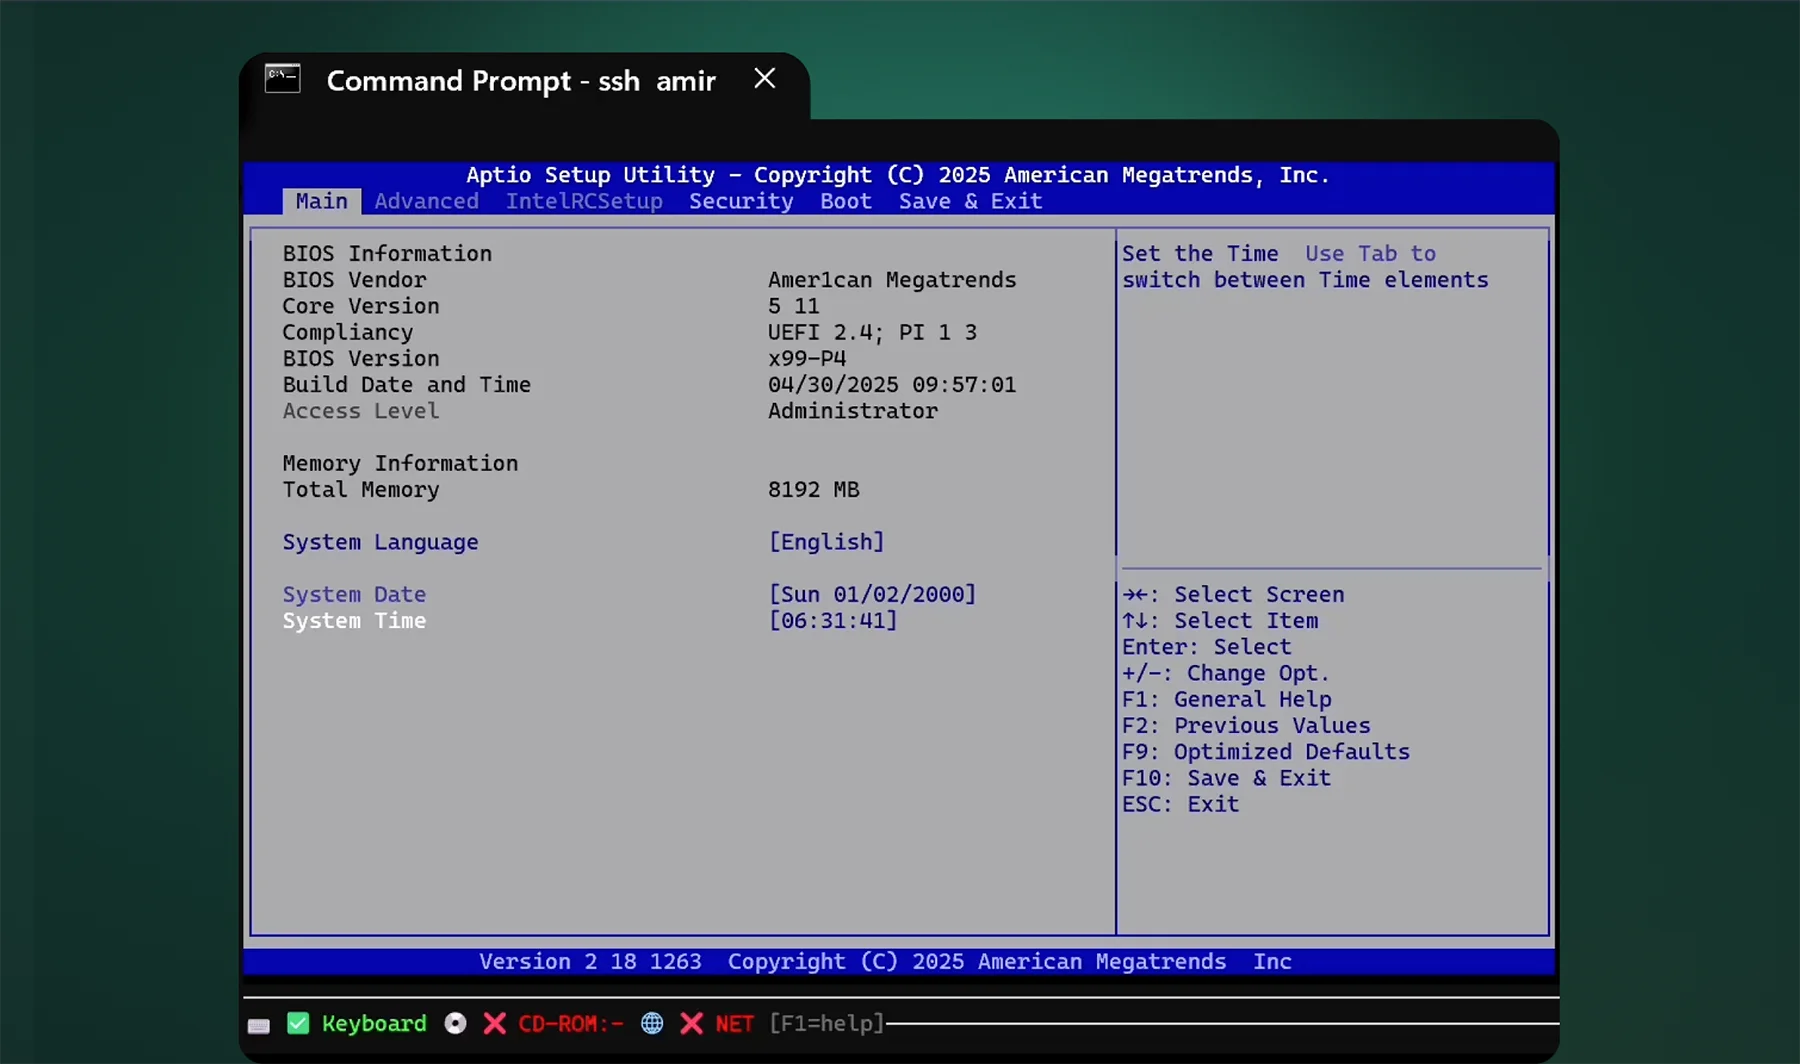Open the IntelRCSetup tab

(x=584, y=201)
